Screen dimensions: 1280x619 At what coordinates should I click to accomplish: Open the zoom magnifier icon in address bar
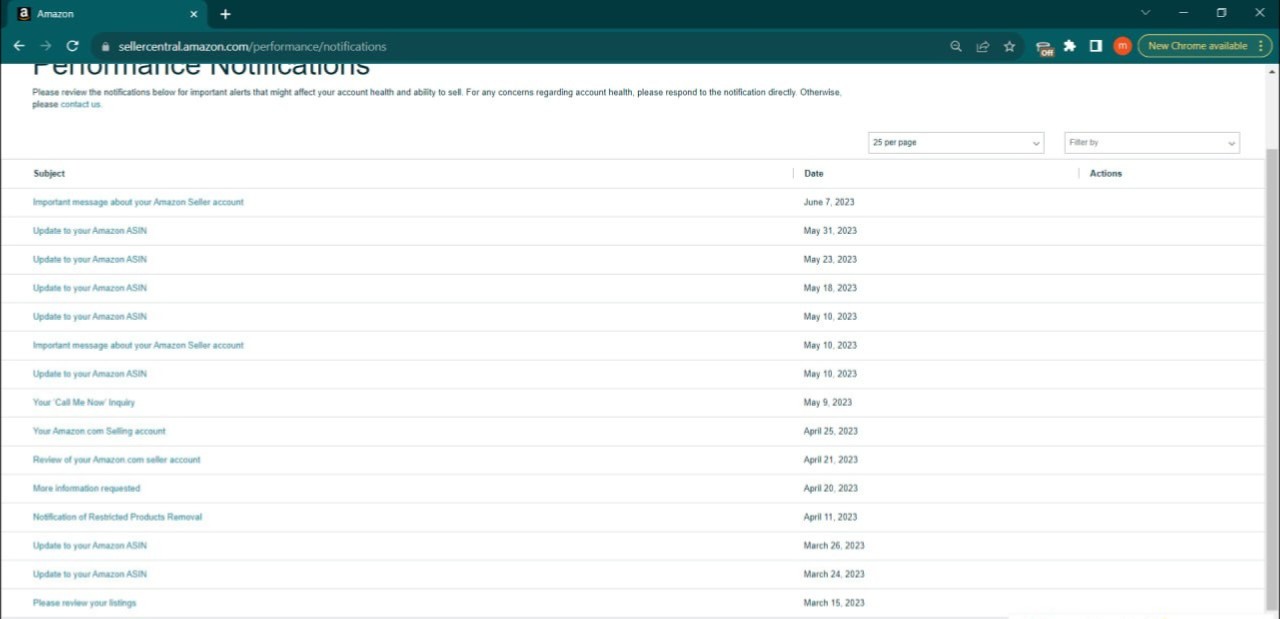(956, 46)
